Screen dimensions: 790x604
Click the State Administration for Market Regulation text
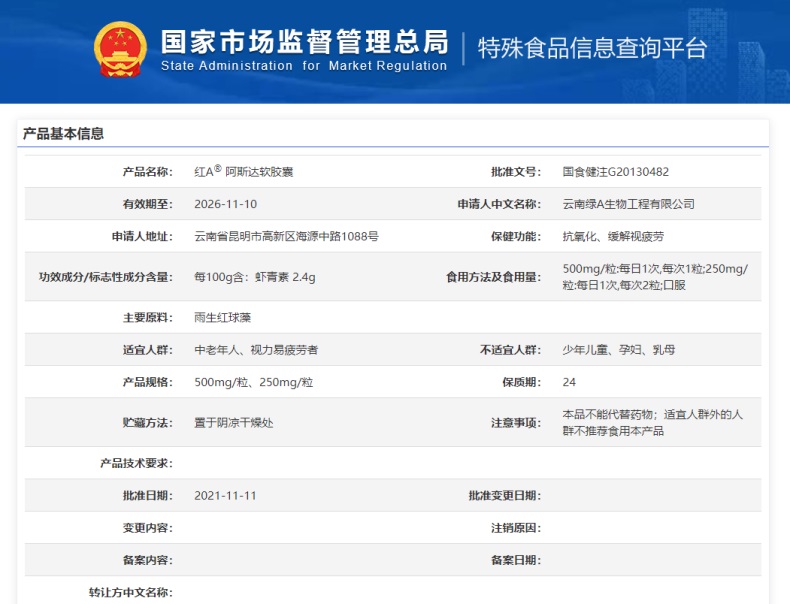[x=303, y=66]
